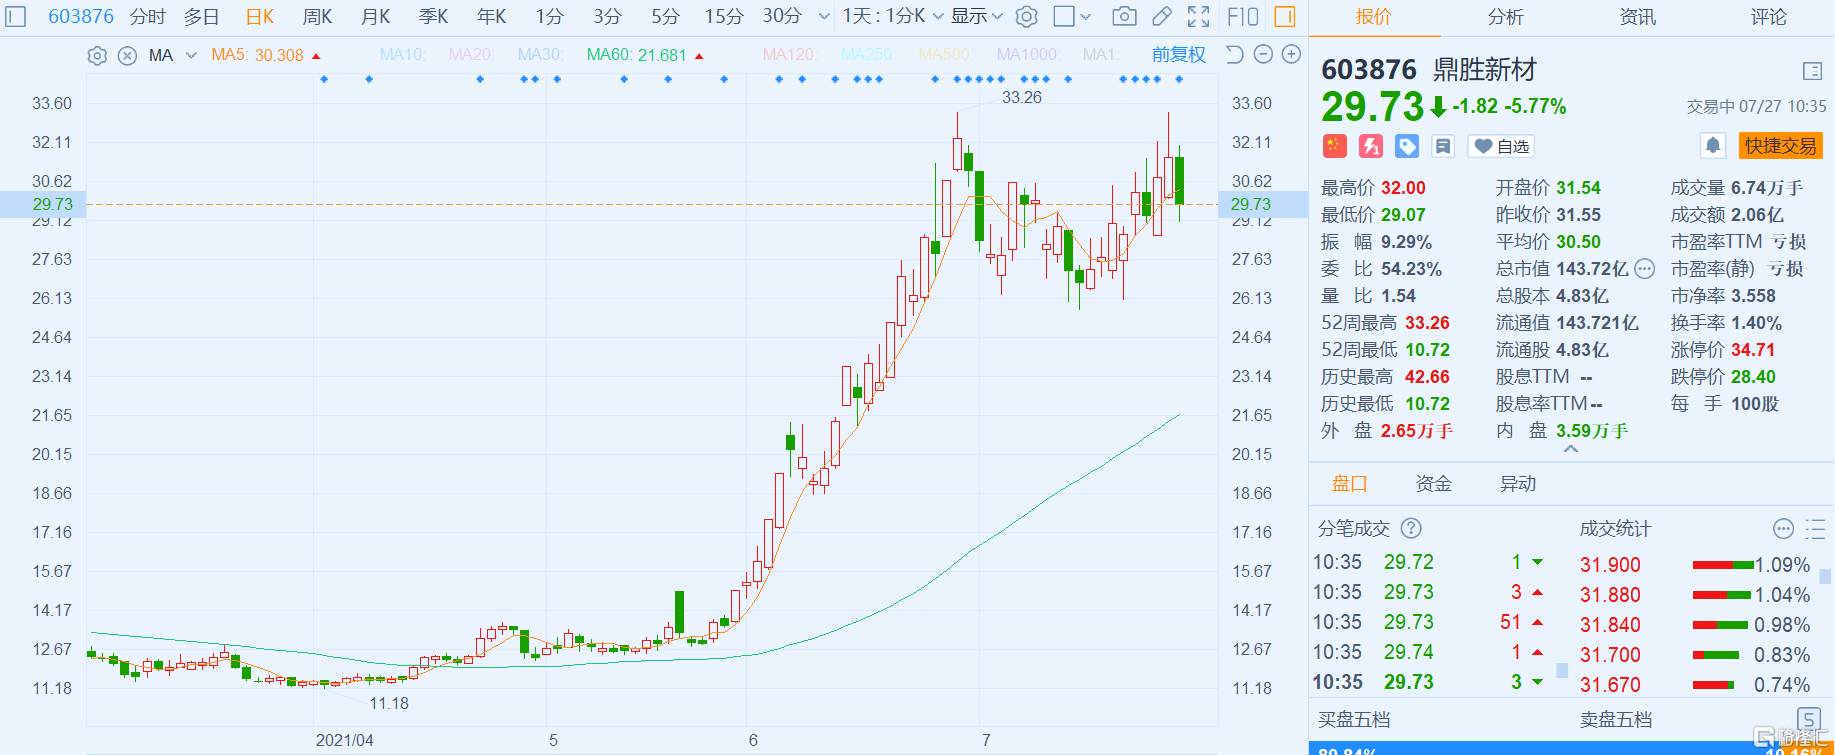This screenshot has width=1835, height=755.
Task: Click the level 5 order book icon
Action: (x=1809, y=719)
